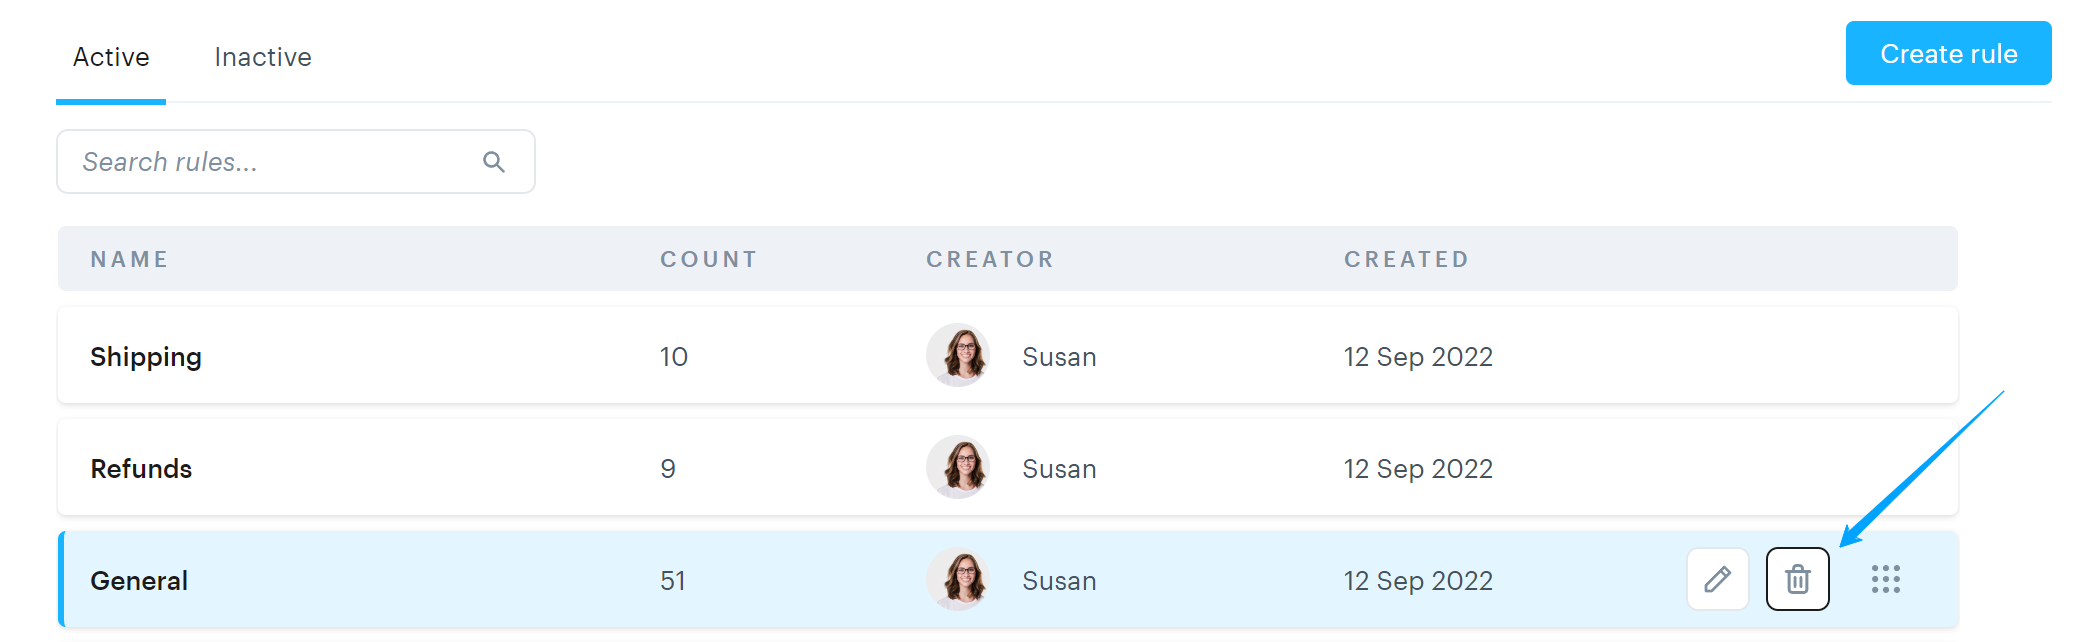Click the drag handle dots on General row
2076x642 pixels.
[x=1885, y=579]
